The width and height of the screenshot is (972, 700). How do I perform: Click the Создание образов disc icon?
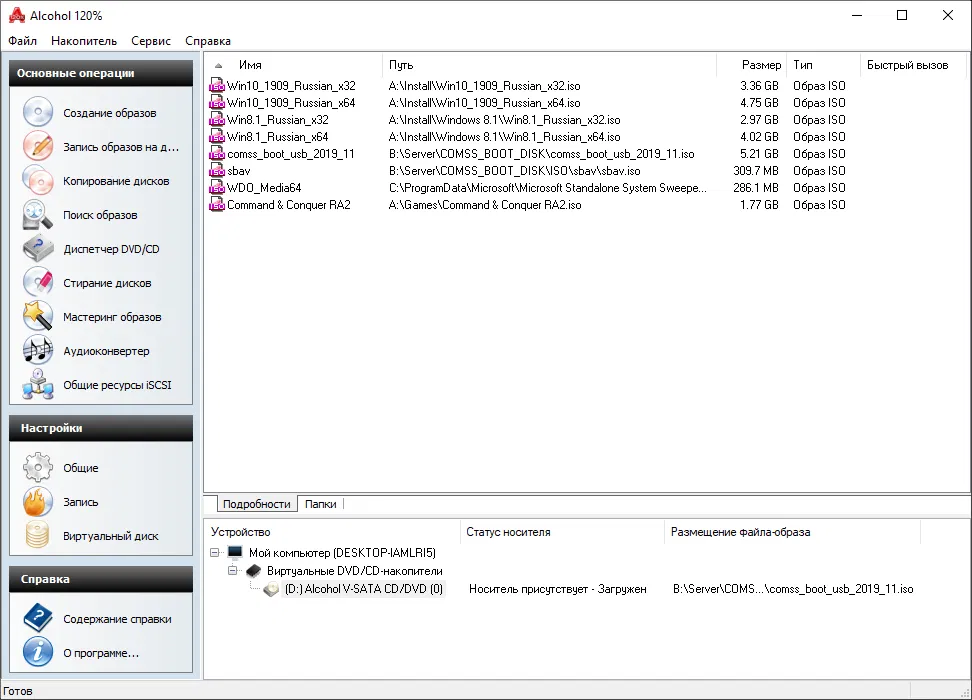tap(38, 112)
